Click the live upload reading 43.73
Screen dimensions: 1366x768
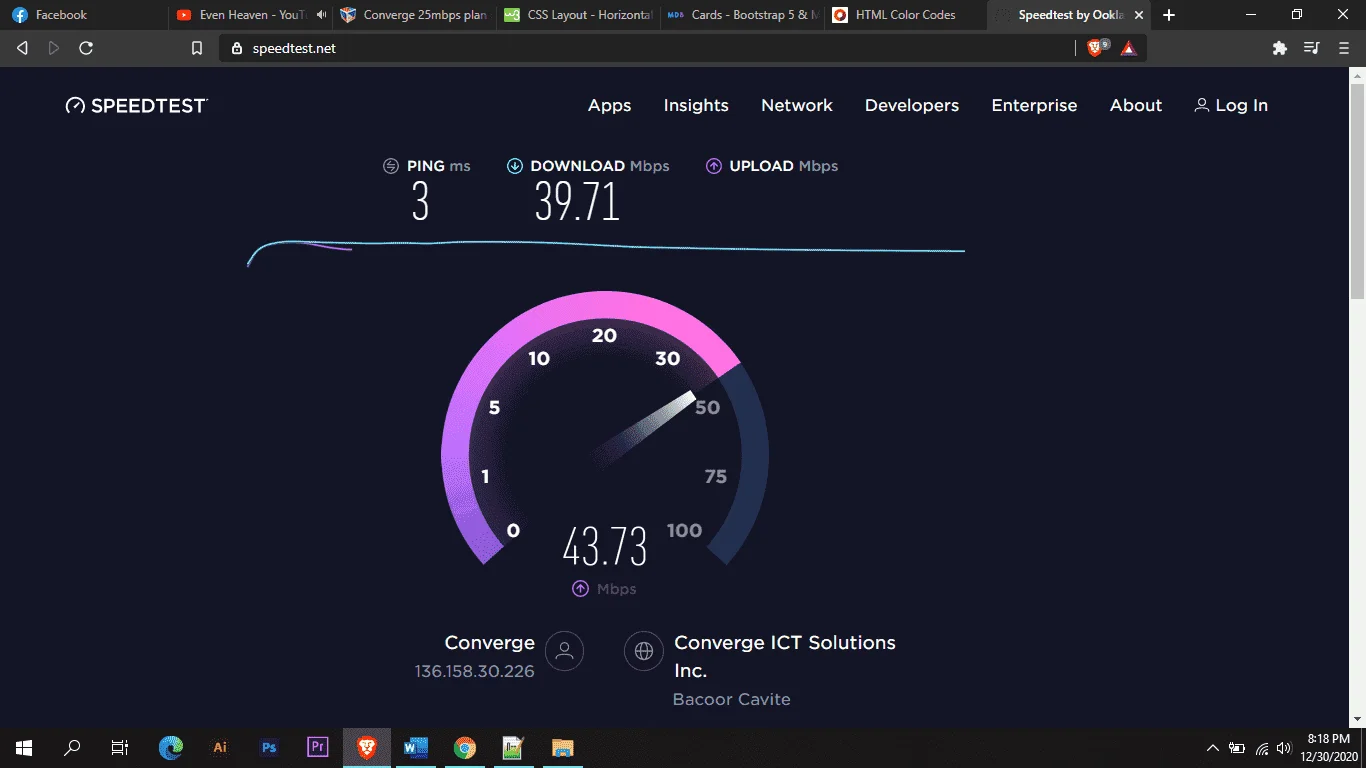tap(605, 546)
